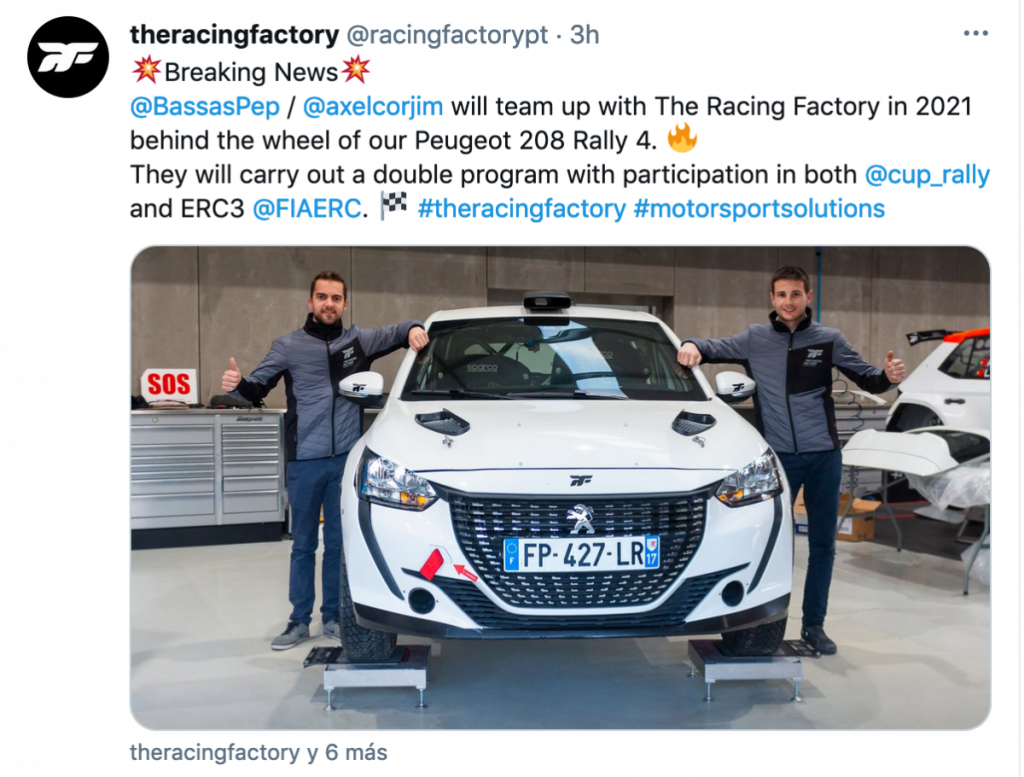Open the #motorsportsolutions hashtag

[759, 209]
